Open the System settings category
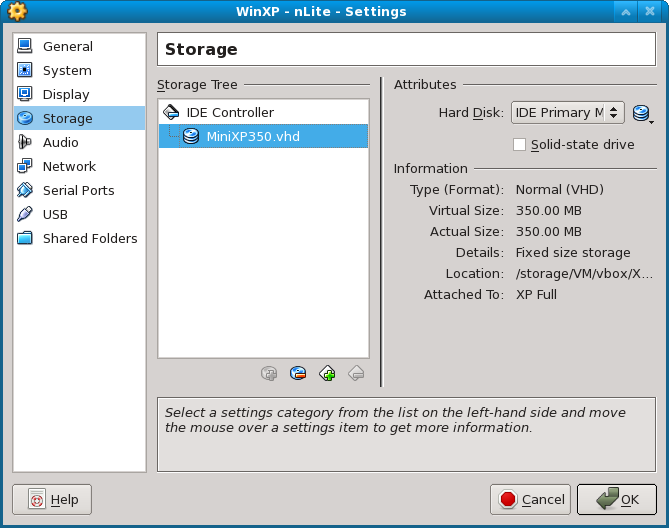669x528 pixels. point(79,70)
